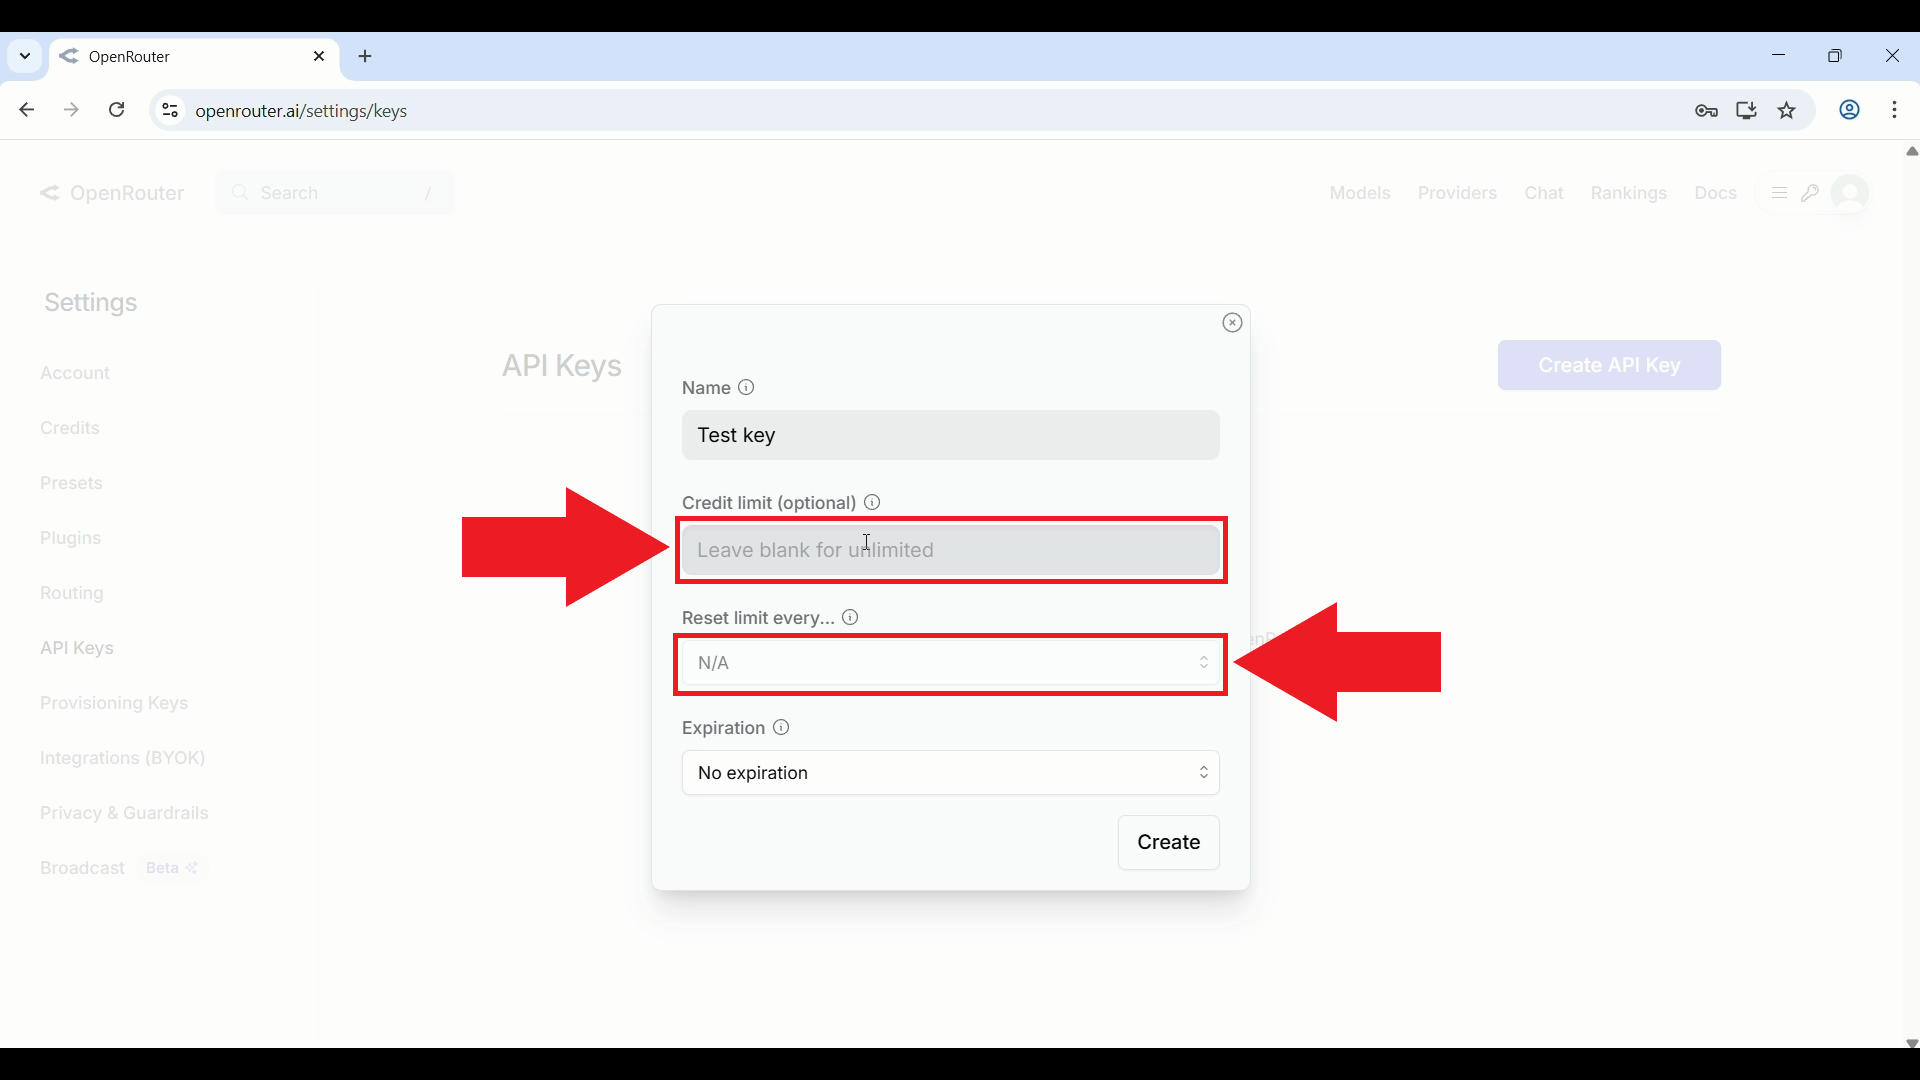
Task: Click the Credit limit info icon
Action: (x=872, y=502)
